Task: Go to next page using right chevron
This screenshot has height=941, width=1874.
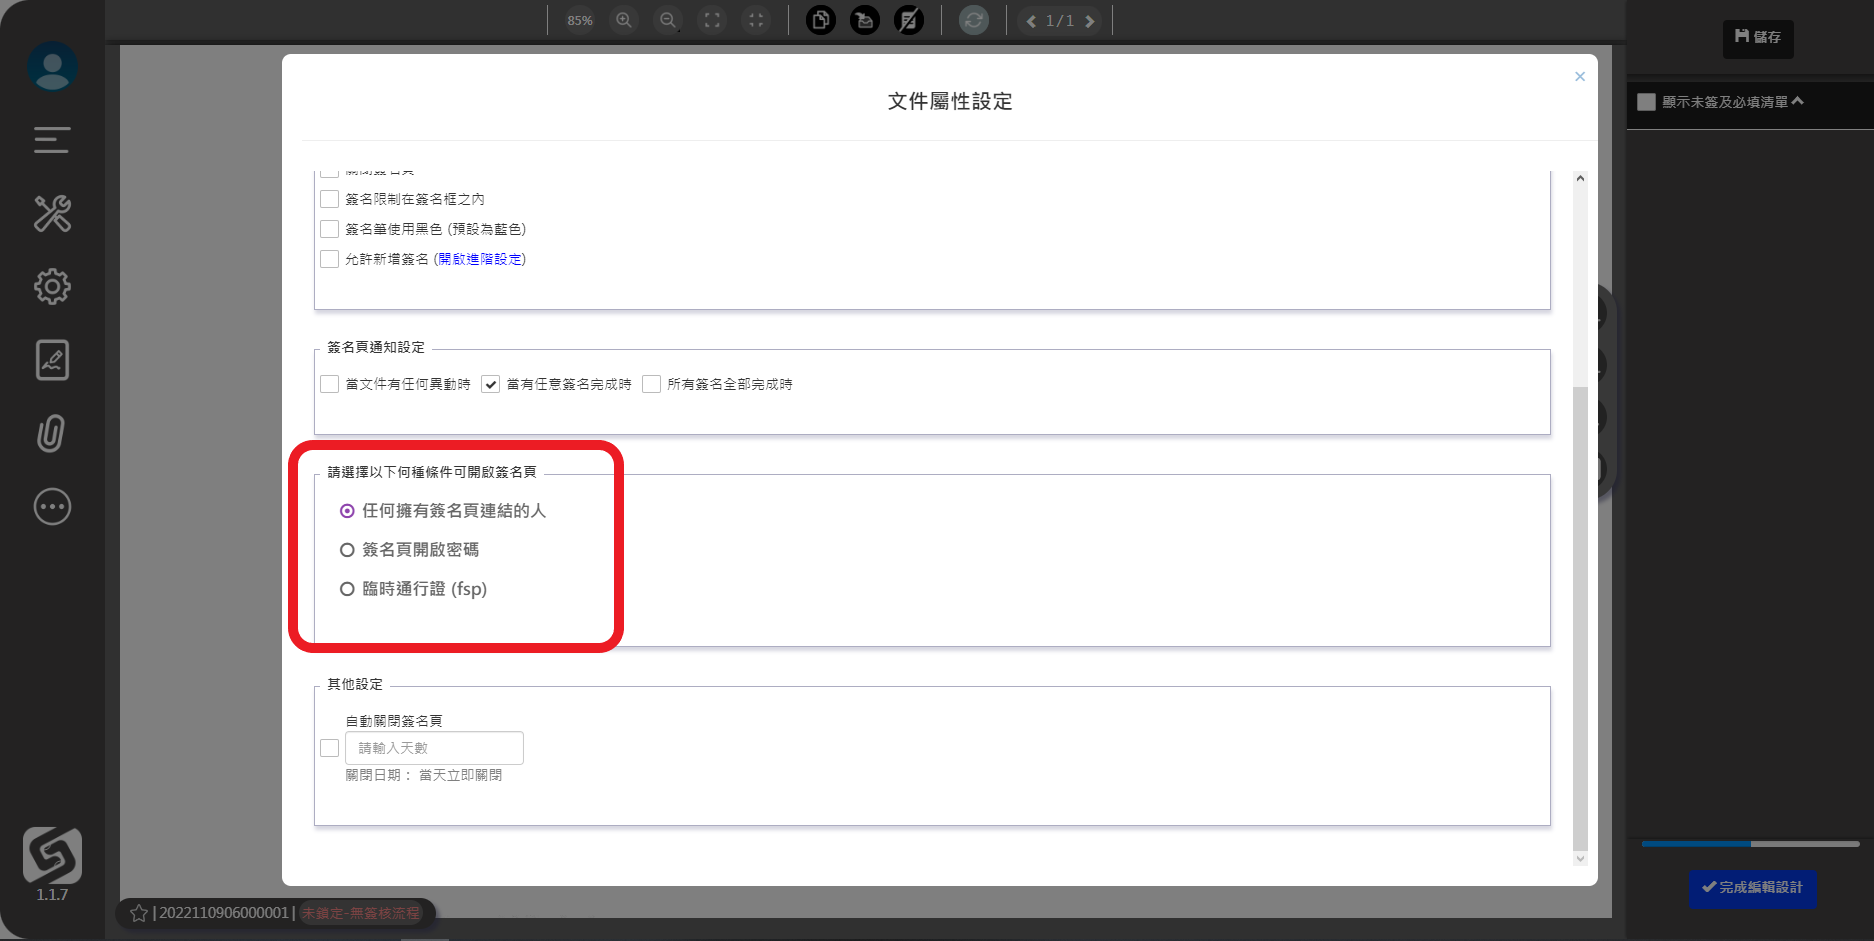Action: tap(1090, 21)
